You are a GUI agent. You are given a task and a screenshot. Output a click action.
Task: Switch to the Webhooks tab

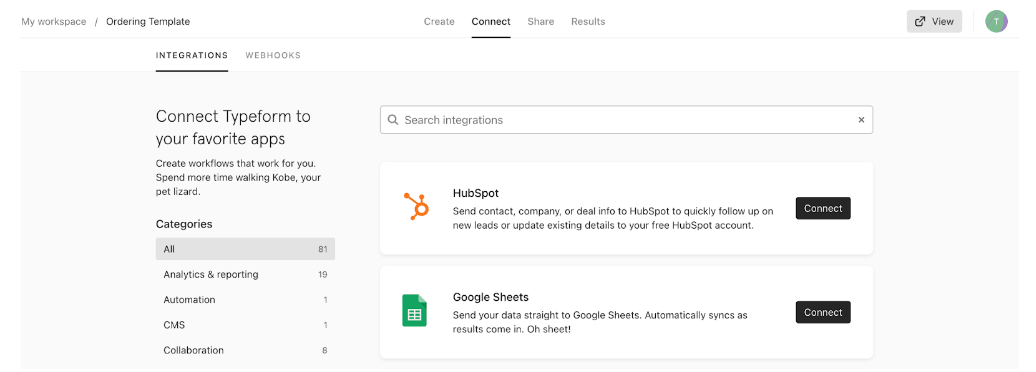click(x=273, y=56)
